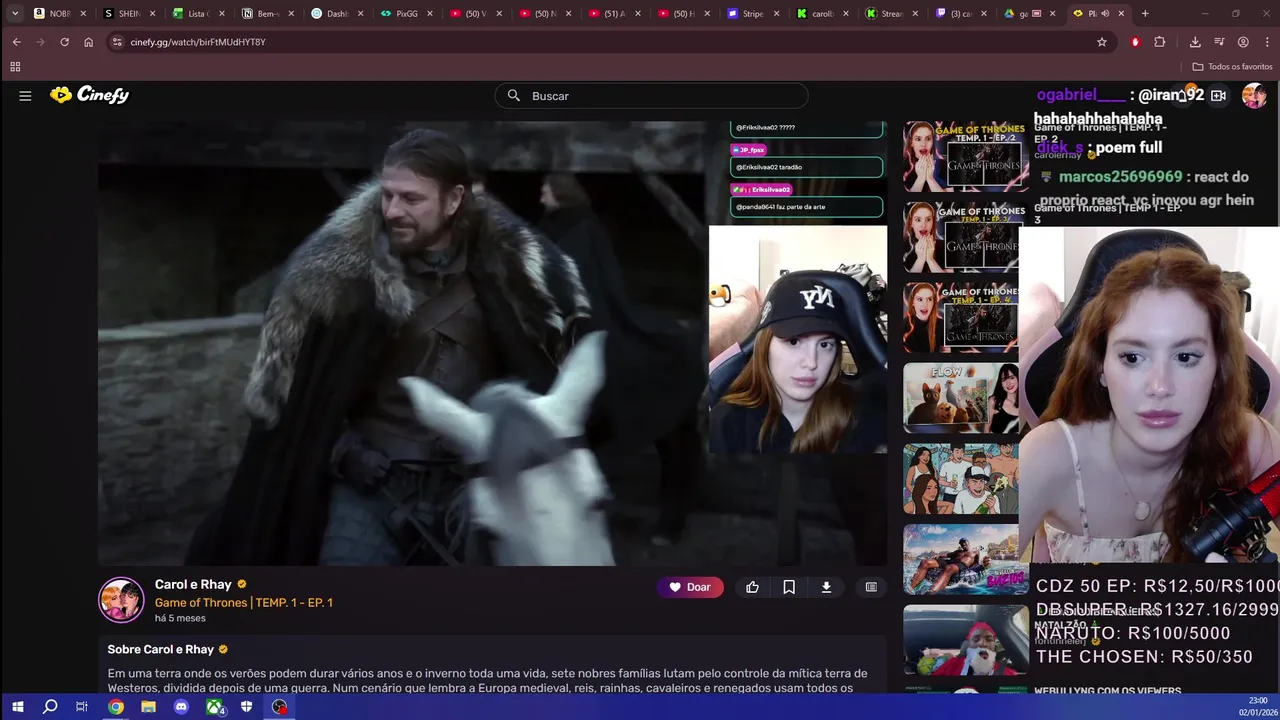
Task: Go forward in browser history
Action: [41, 42]
